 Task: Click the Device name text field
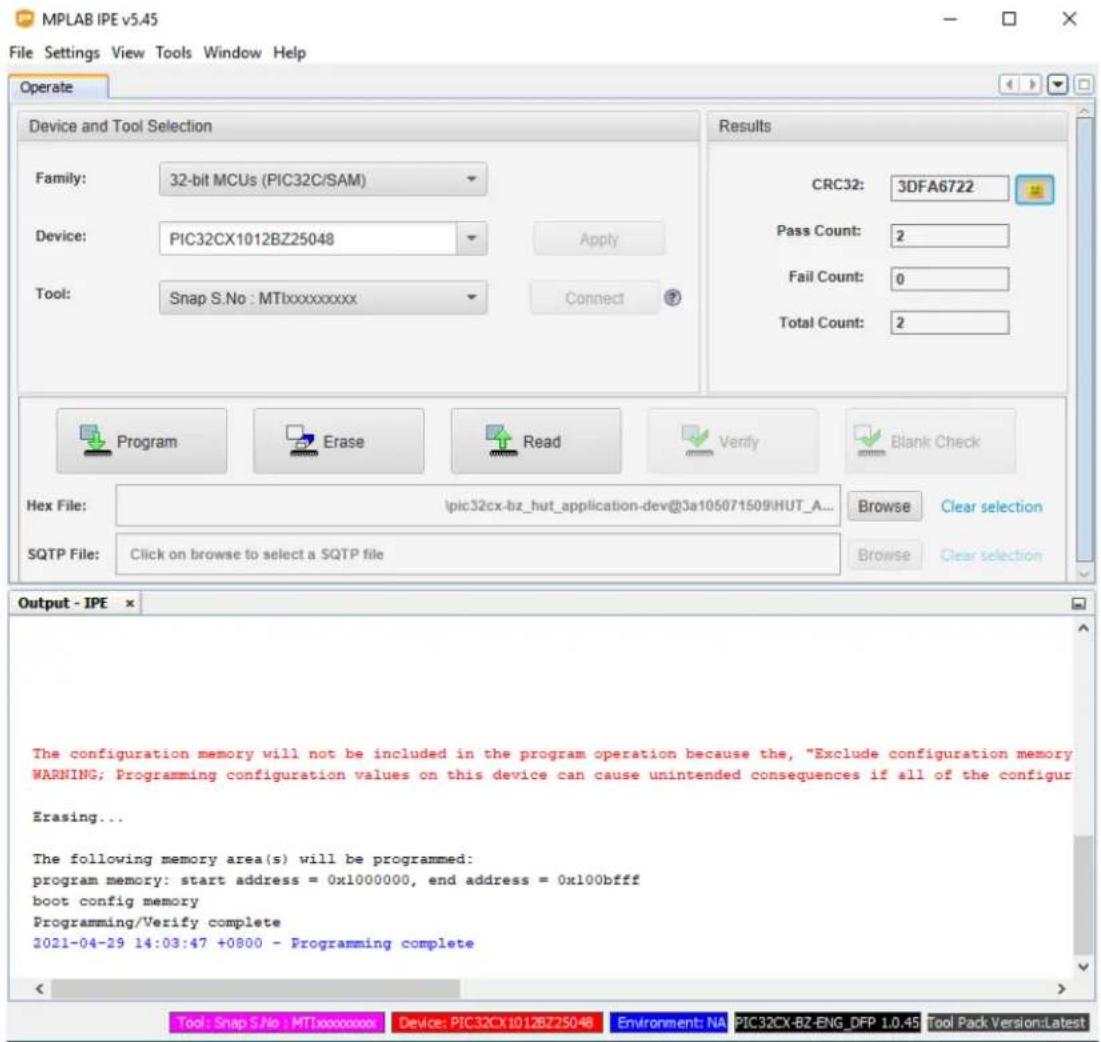308,239
